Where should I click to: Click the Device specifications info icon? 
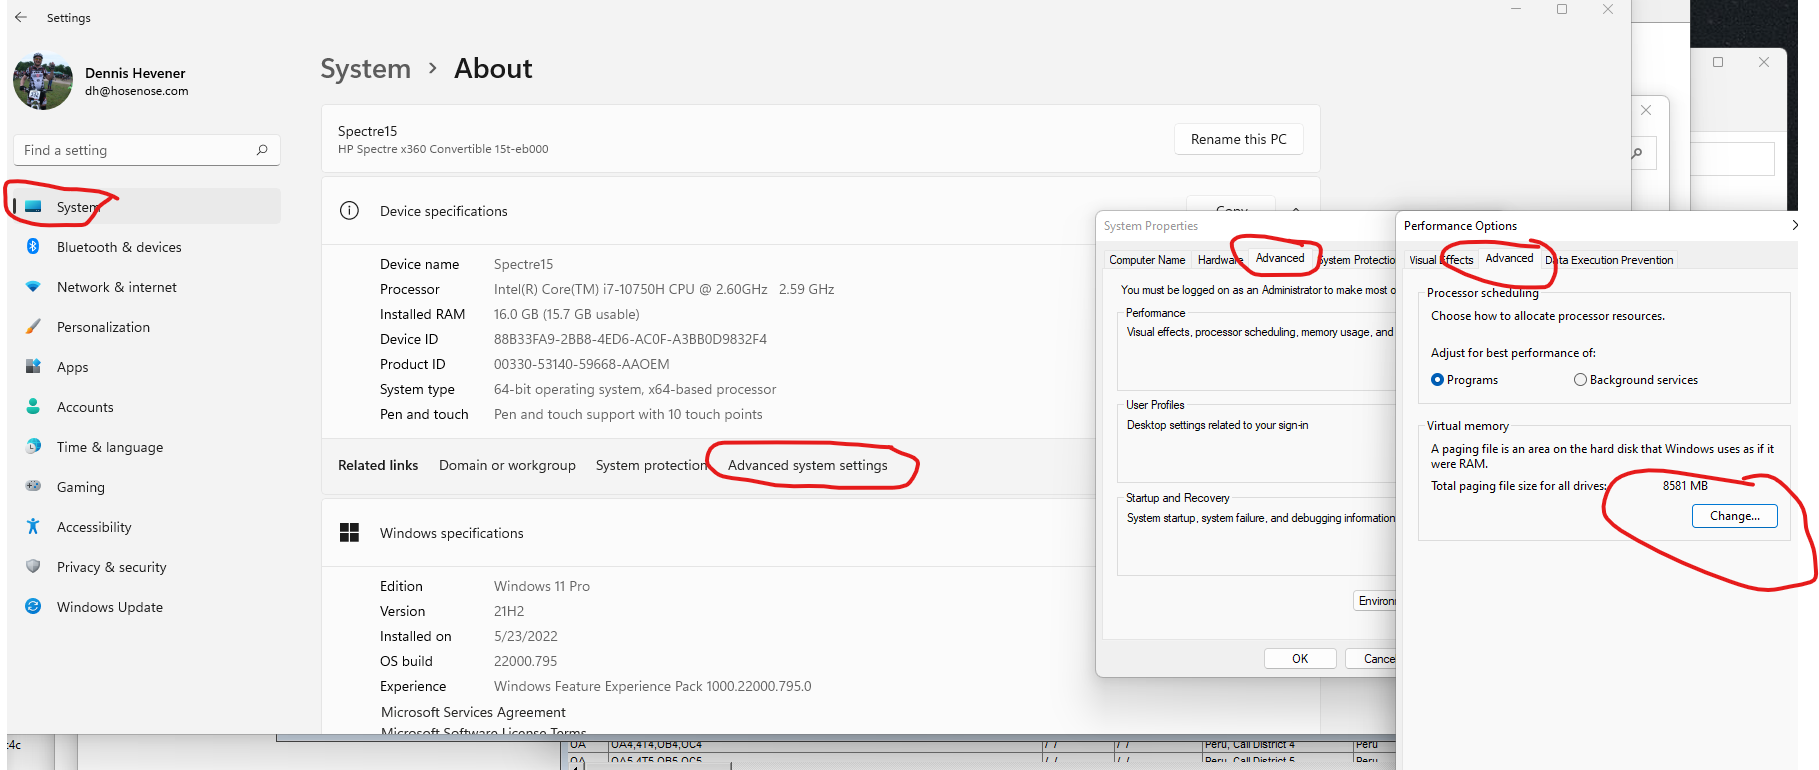coord(349,211)
